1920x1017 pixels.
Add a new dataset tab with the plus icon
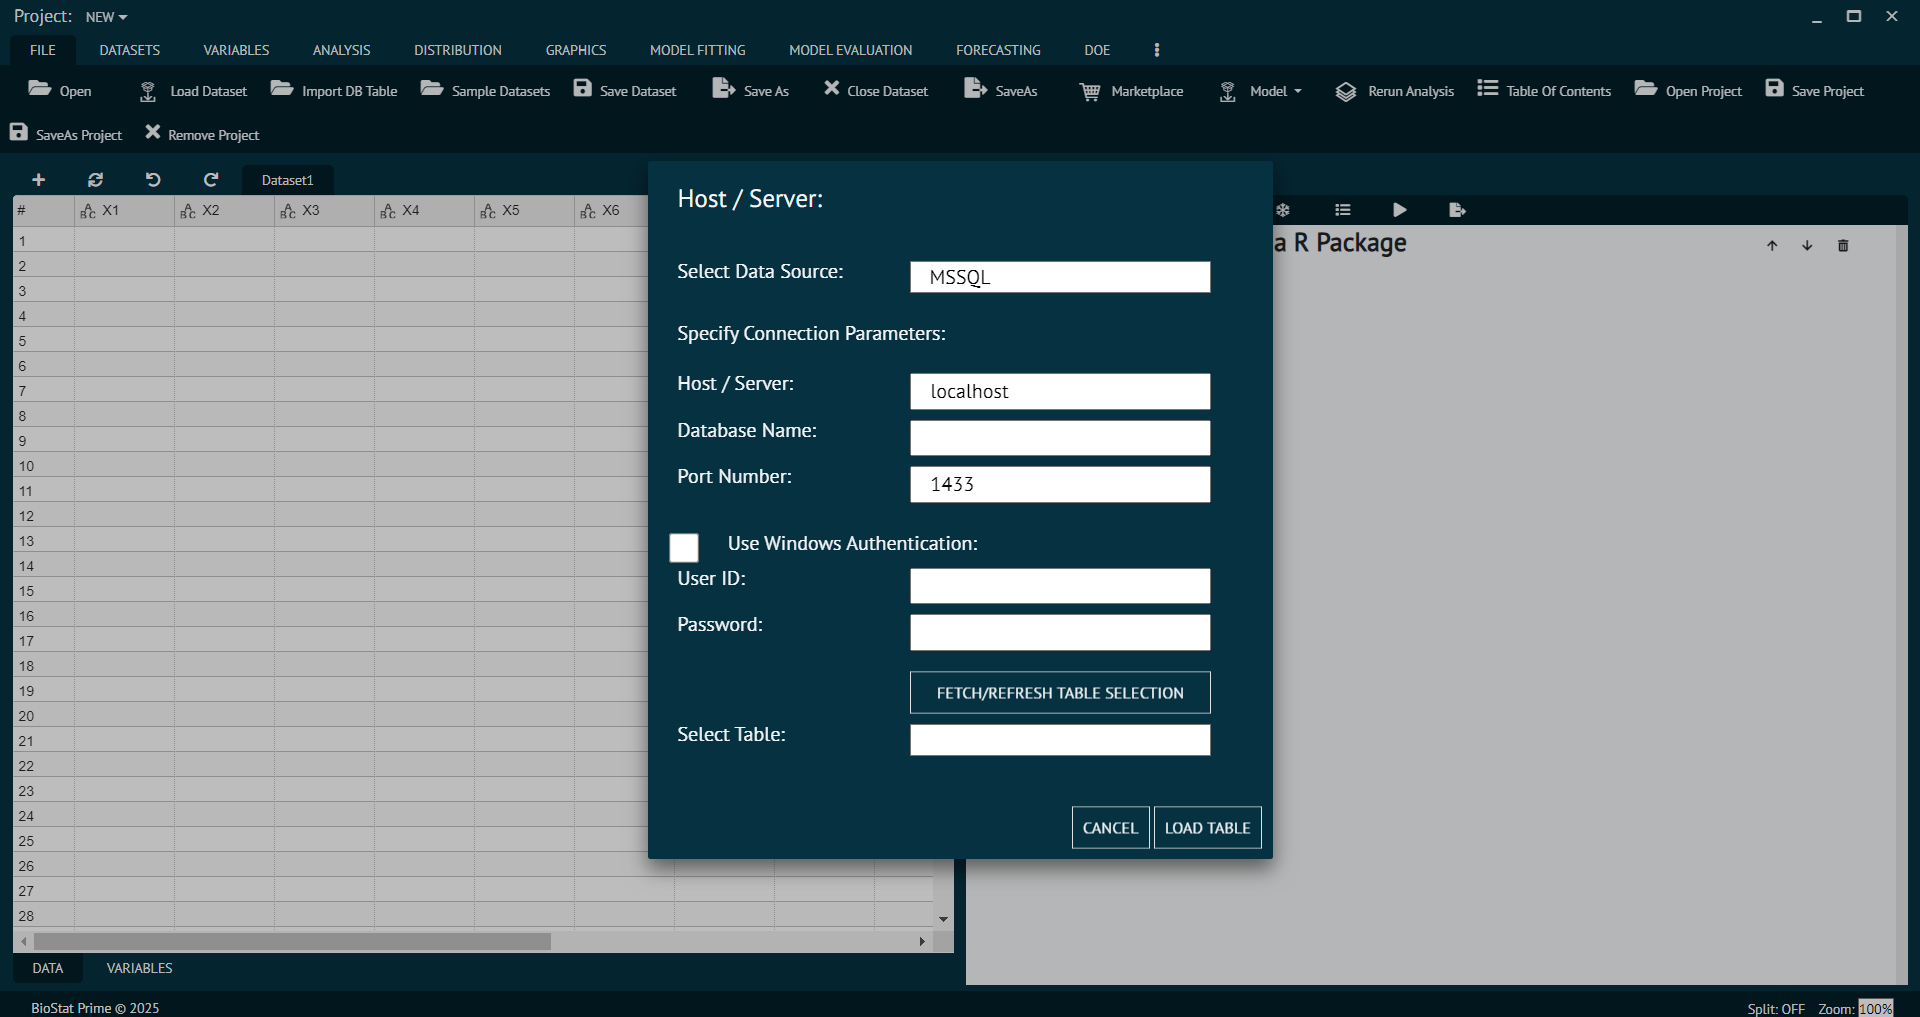(x=38, y=180)
